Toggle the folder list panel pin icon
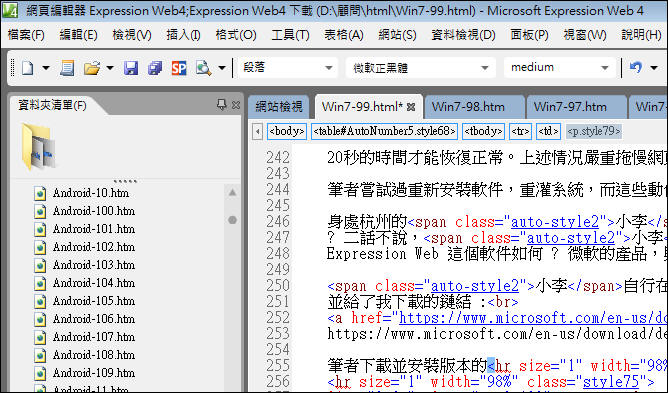Image resolution: width=668 pixels, height=393 pixels. coord(222,104)
